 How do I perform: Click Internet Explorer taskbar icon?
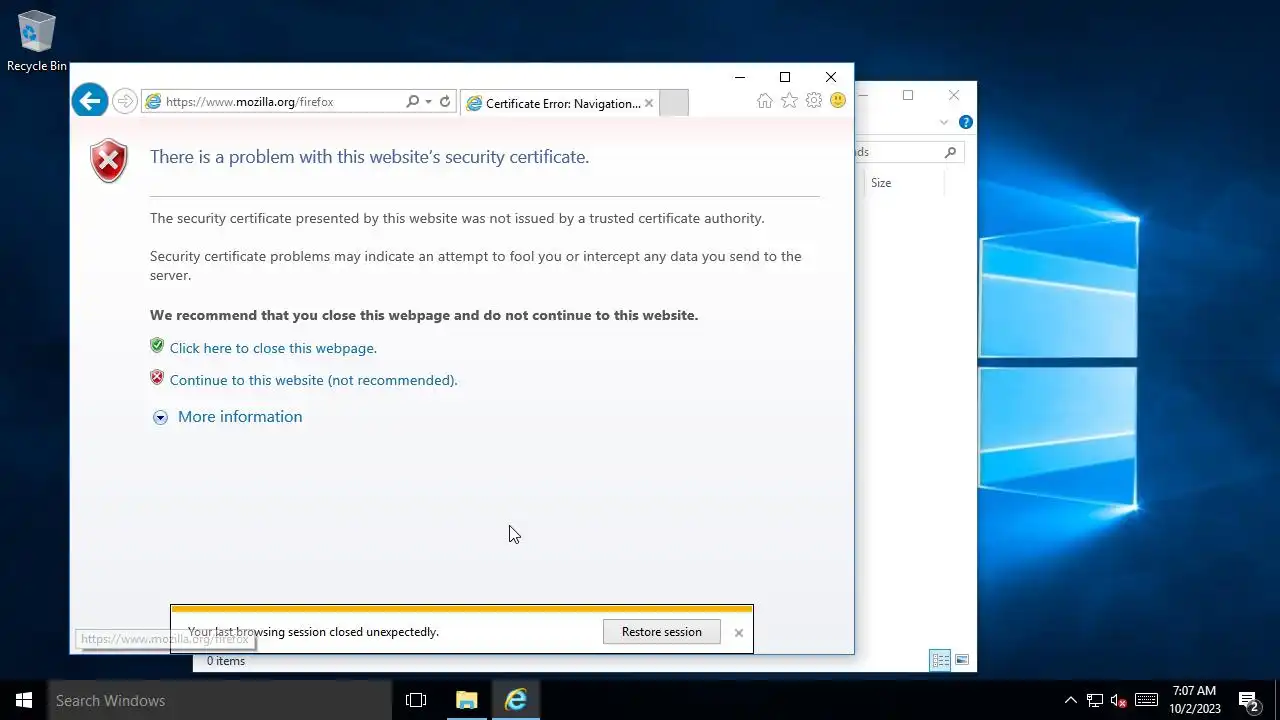[516, 700]
